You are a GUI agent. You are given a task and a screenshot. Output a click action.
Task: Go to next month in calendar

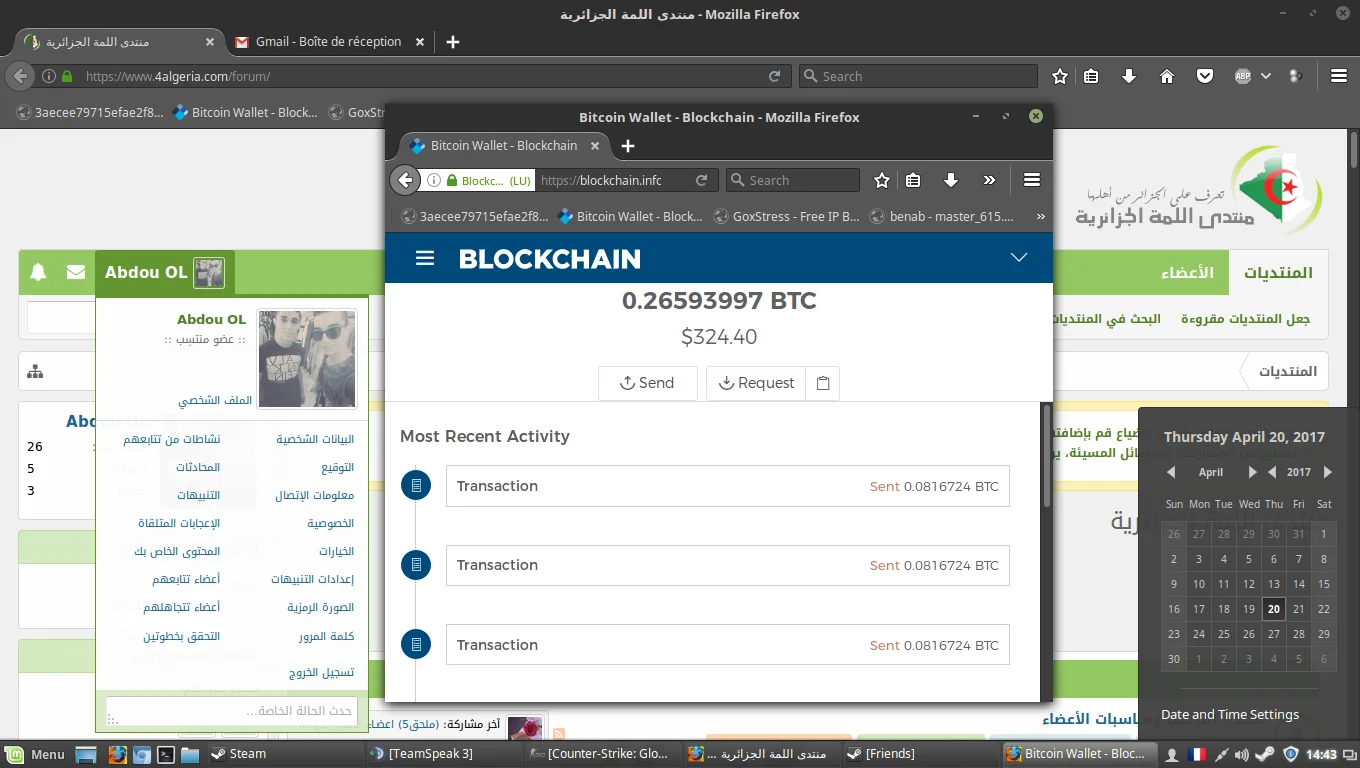coord(1252,472)
